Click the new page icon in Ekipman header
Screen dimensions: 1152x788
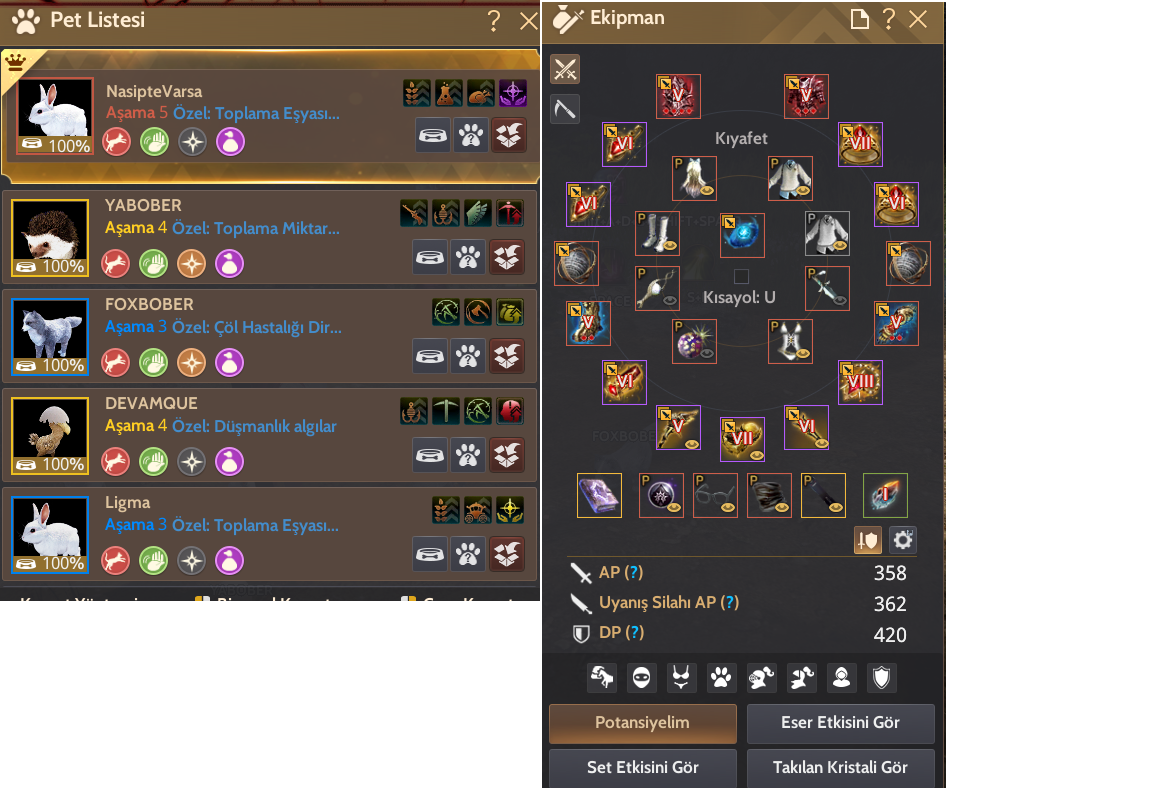(859, 19)
